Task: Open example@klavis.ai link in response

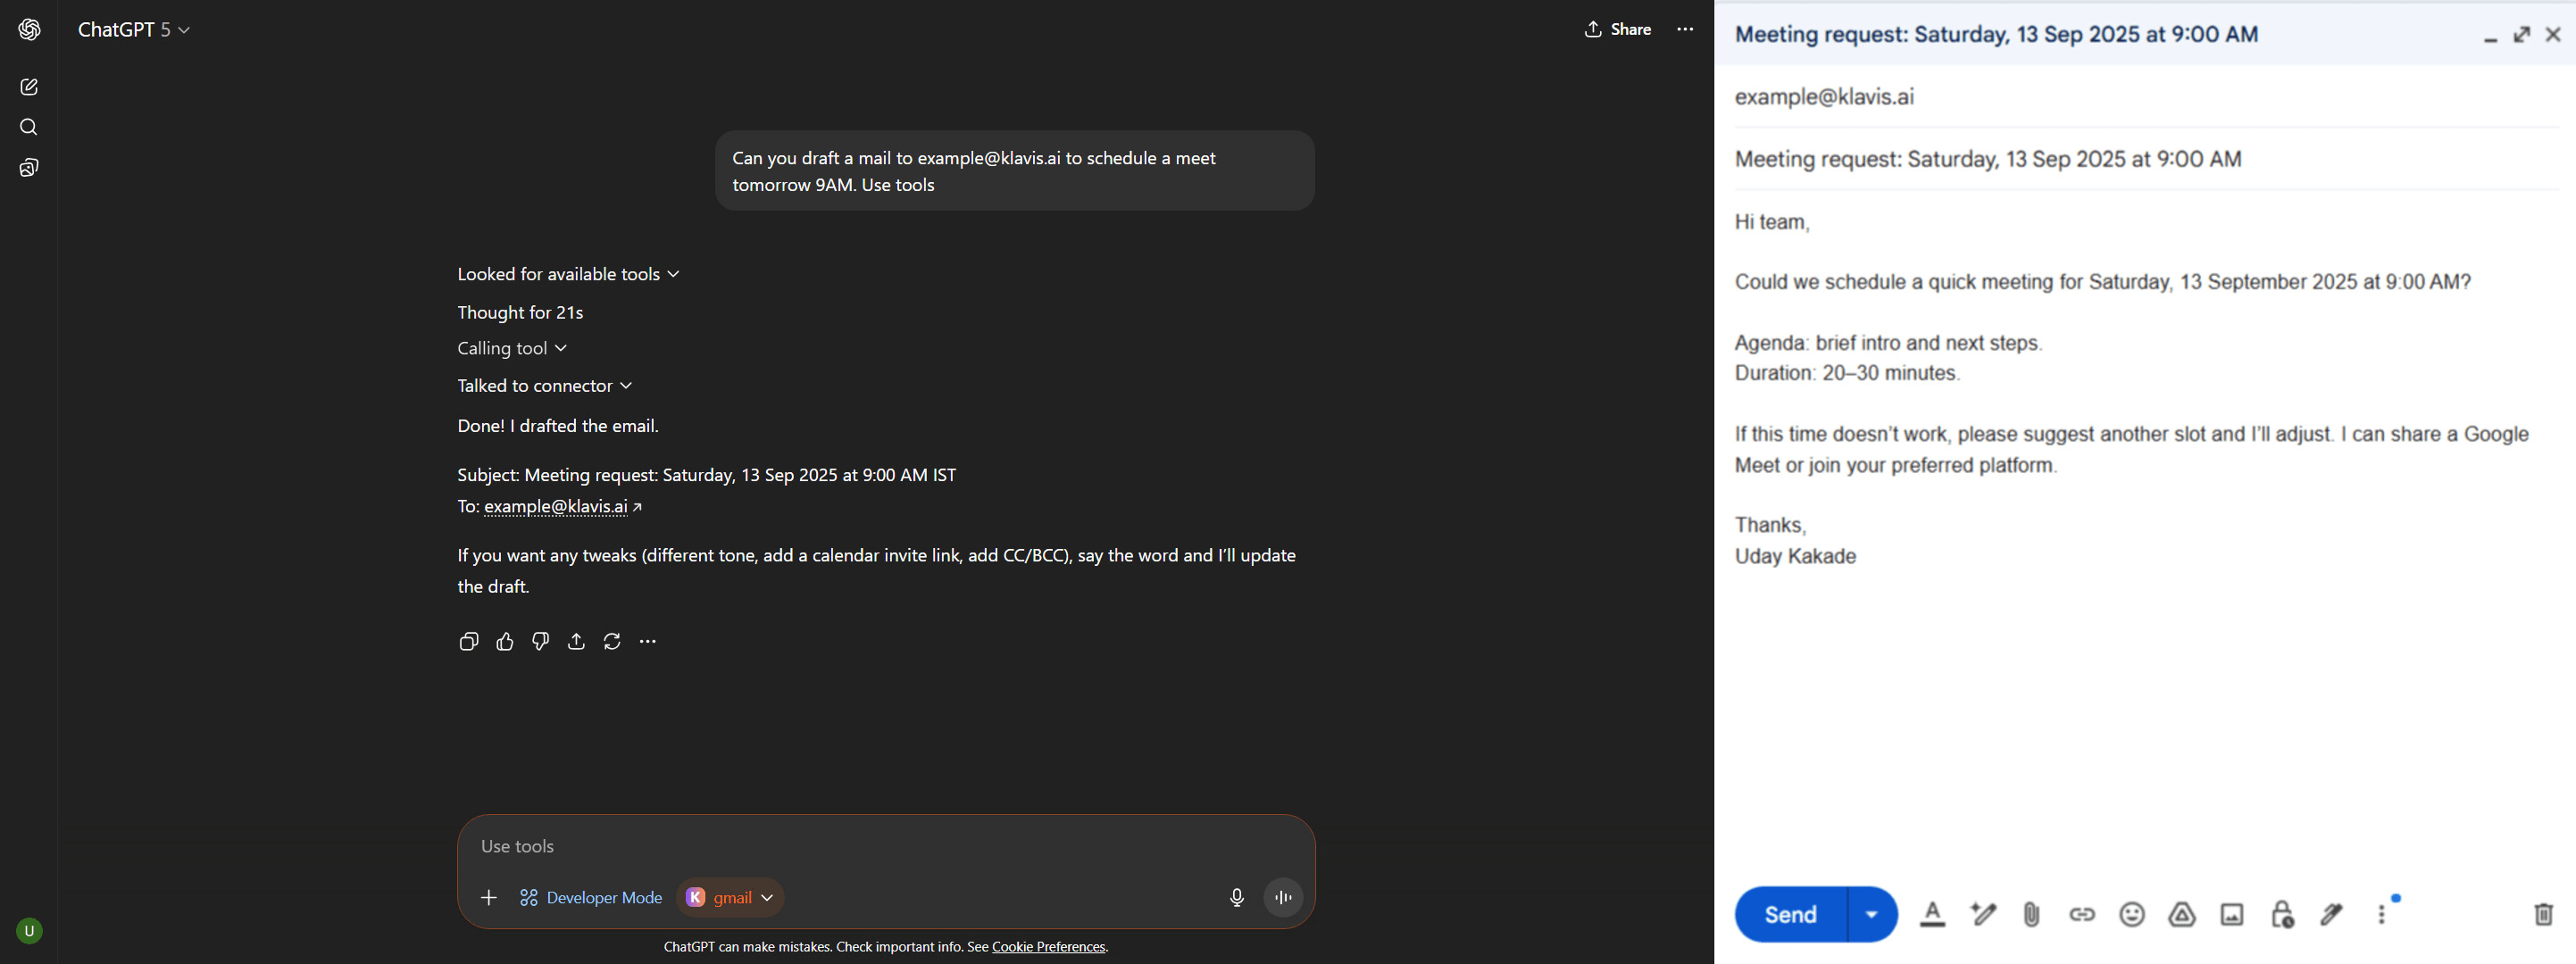Action: pyautogui.click(x=556, y=506)
